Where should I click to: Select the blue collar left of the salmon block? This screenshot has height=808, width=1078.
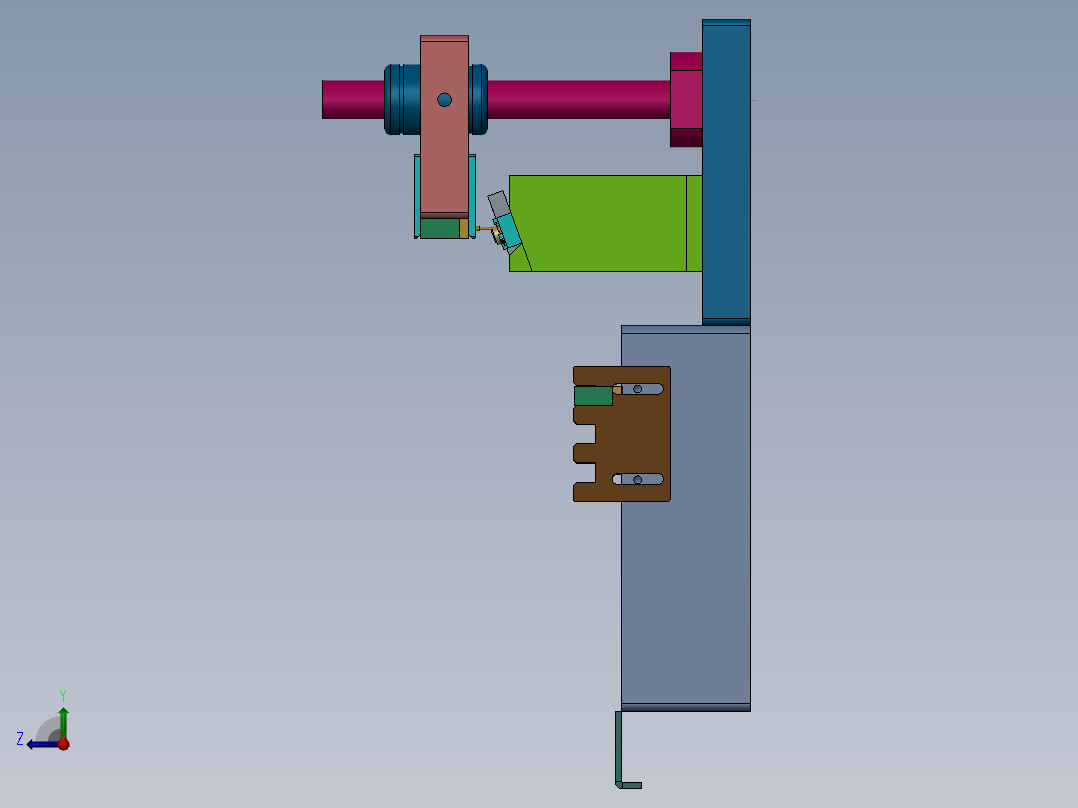pyautogui.click(x=402, y=100)
